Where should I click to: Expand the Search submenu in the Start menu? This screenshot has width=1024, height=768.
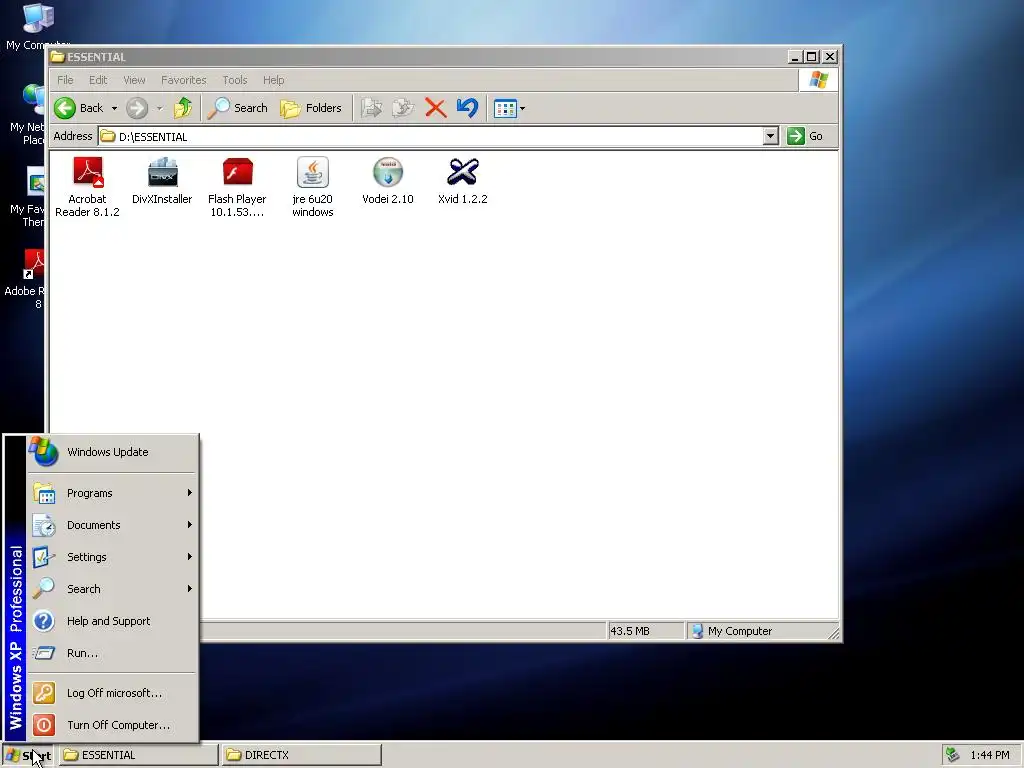coord(112,589)
